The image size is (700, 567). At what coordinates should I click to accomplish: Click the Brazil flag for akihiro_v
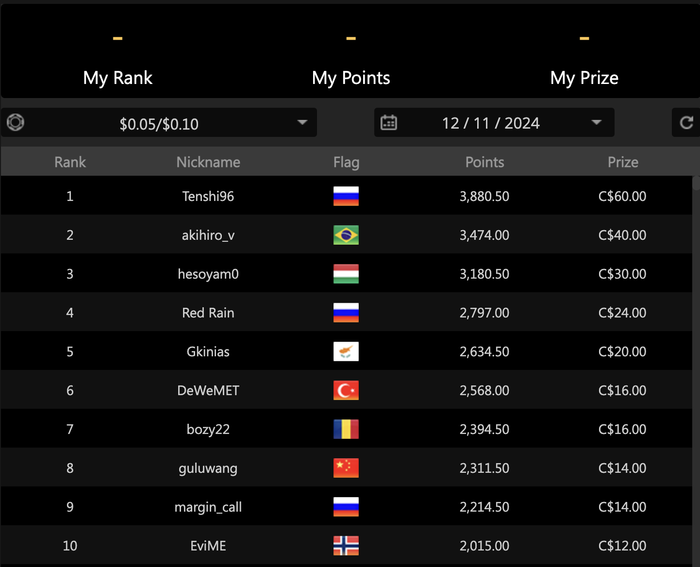click(x=346, y=235)
